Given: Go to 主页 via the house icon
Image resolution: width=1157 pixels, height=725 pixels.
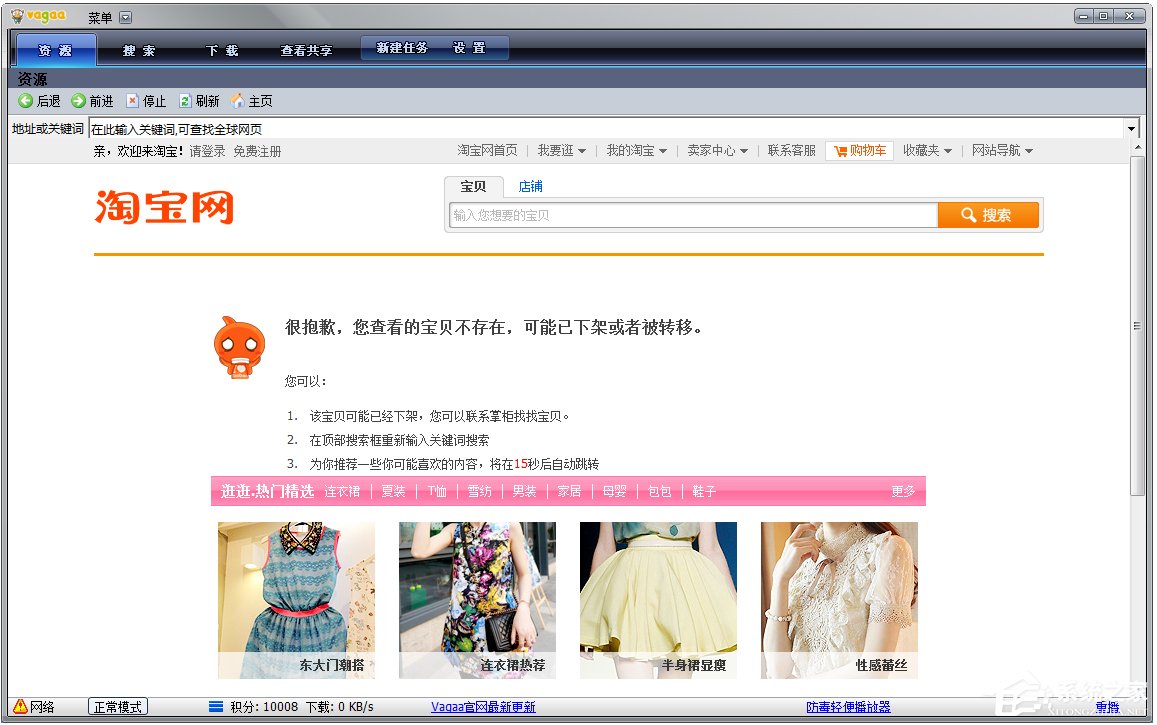Looking at the screenshot, I should click(238, 101).
